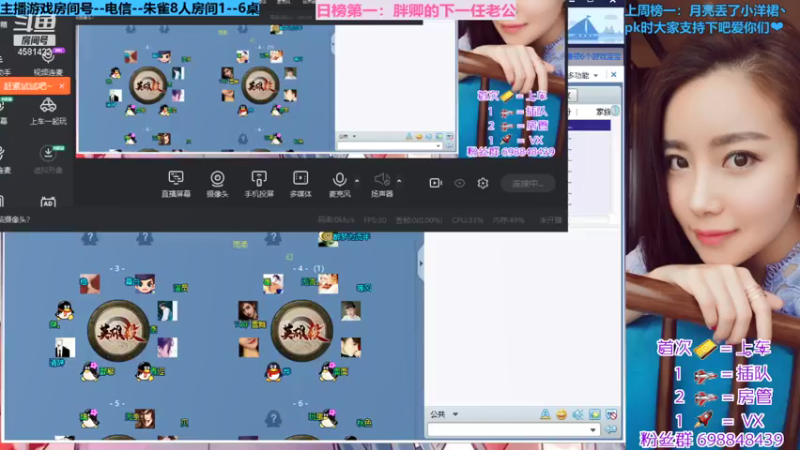The height and width of the screenshot is (450, 800).
Task: Open the chat input history dropdown arrow
Action: click(x=592, y=430)
